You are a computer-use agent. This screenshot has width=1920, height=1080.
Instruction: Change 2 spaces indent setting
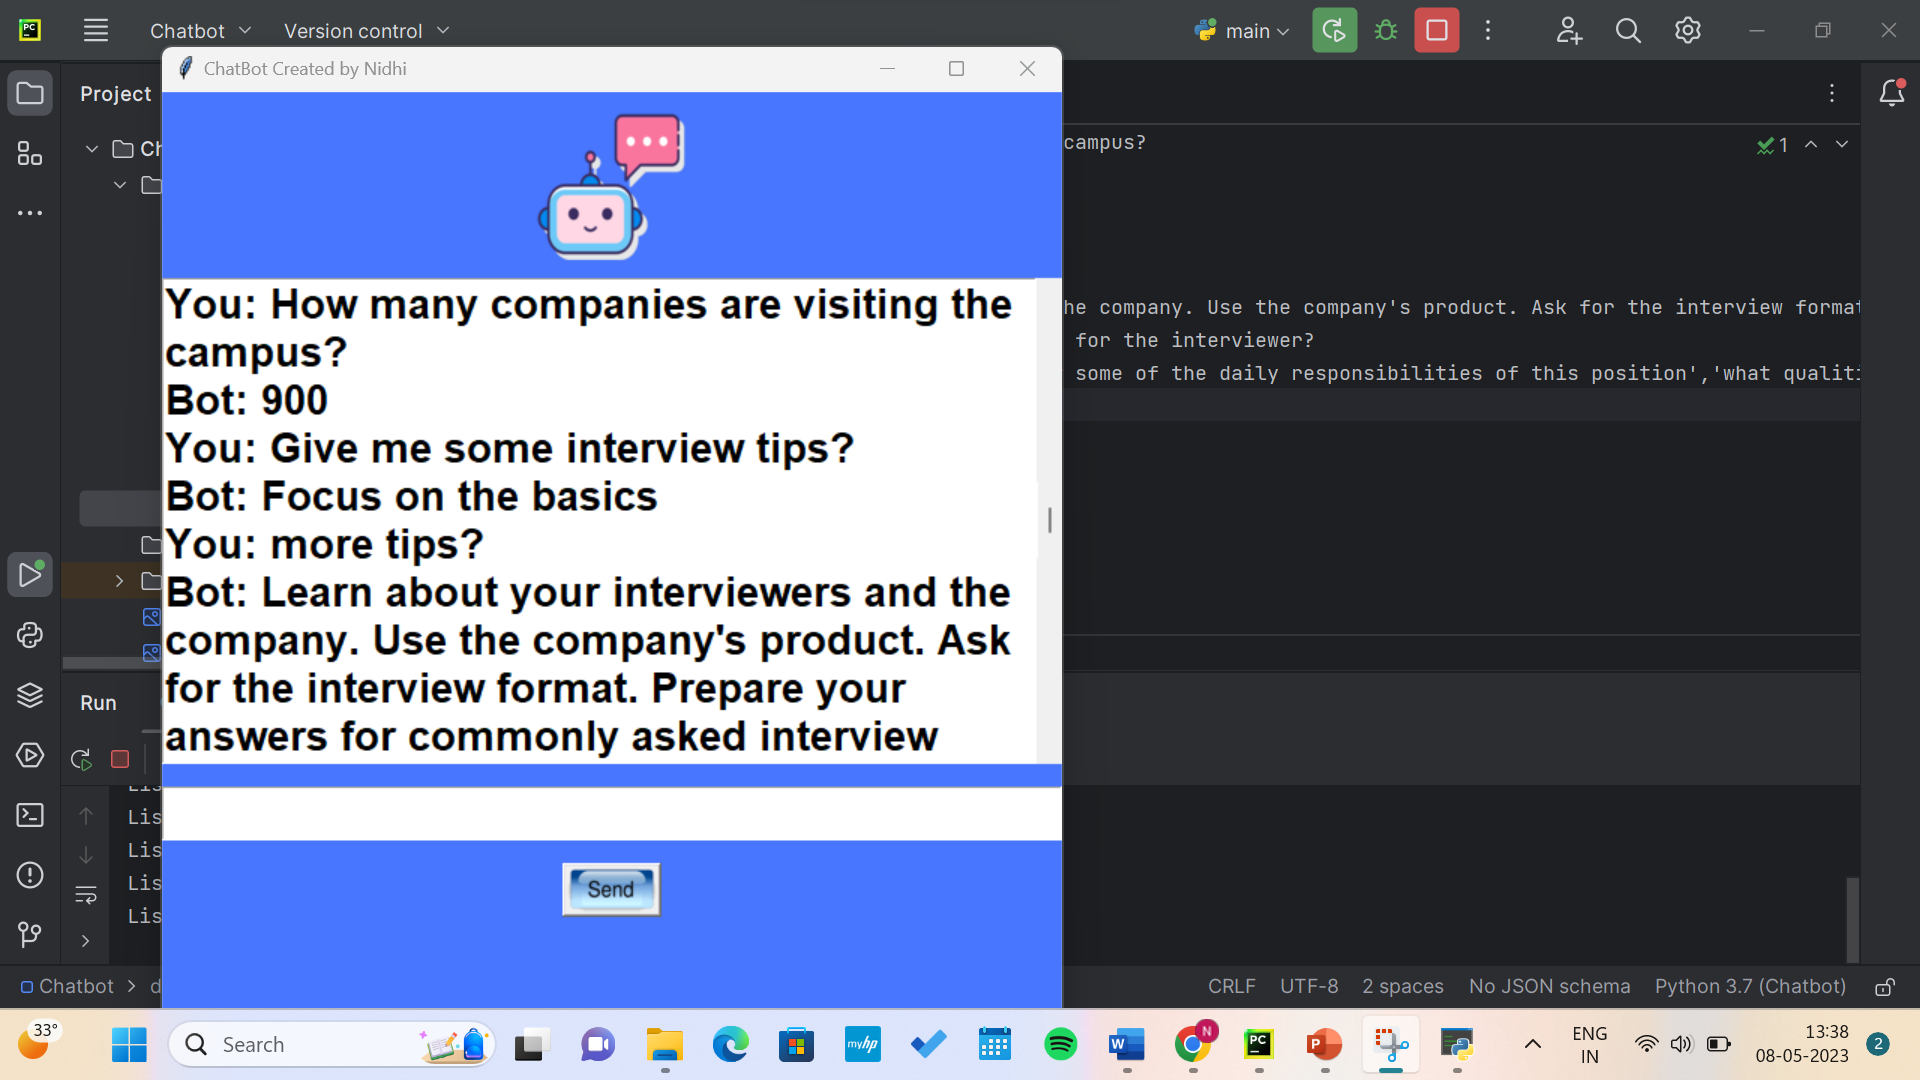point(1403,987)
